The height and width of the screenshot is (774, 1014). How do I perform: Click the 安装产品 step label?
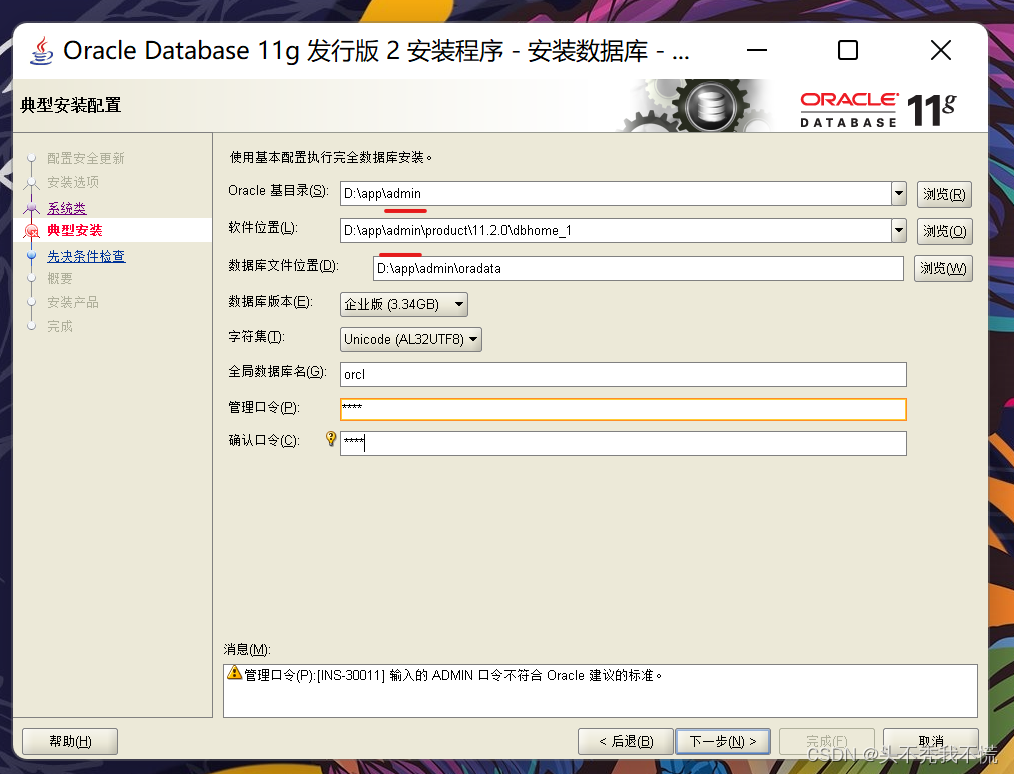pyautogui.click(x=72, y=303)
